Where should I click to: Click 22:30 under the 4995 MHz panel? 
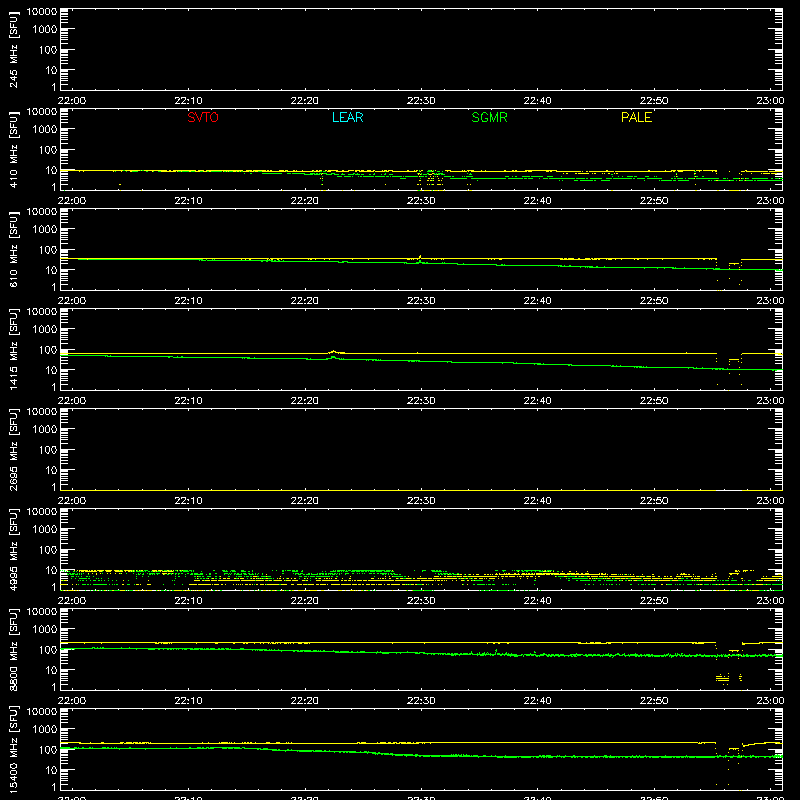(421, 601)
